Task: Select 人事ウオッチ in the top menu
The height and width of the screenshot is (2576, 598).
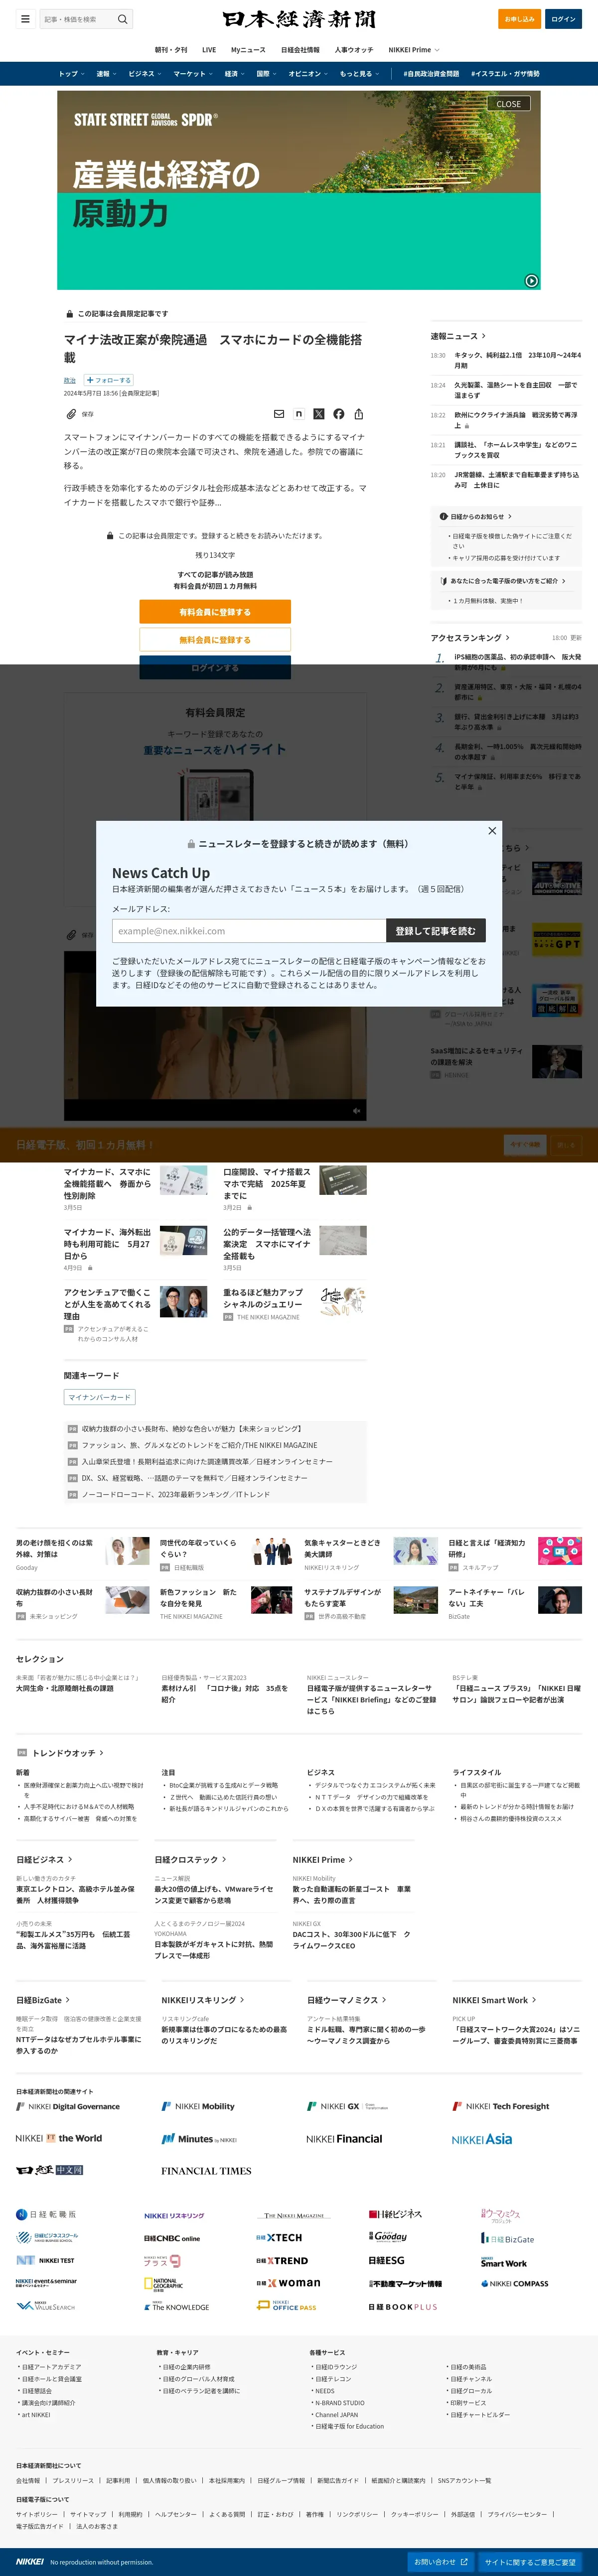Action: coord(354,49)
